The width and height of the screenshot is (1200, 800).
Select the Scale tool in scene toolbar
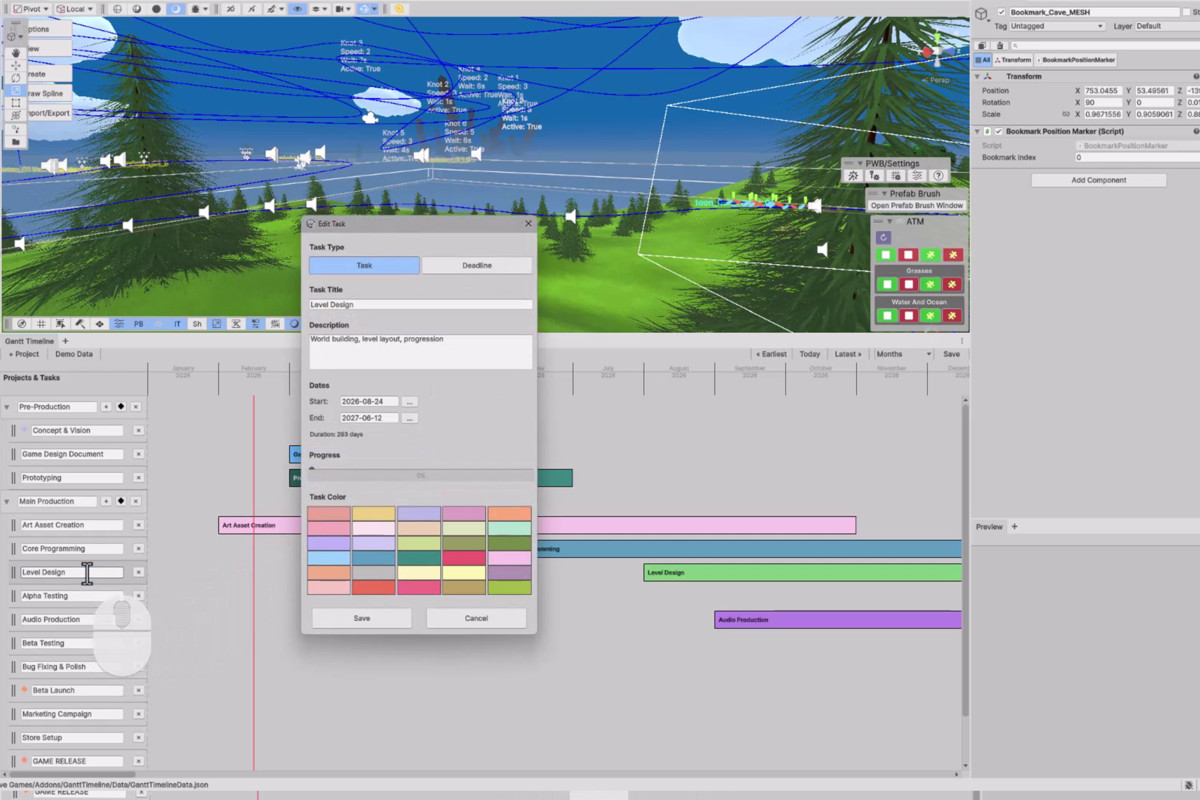pos(15,91)
